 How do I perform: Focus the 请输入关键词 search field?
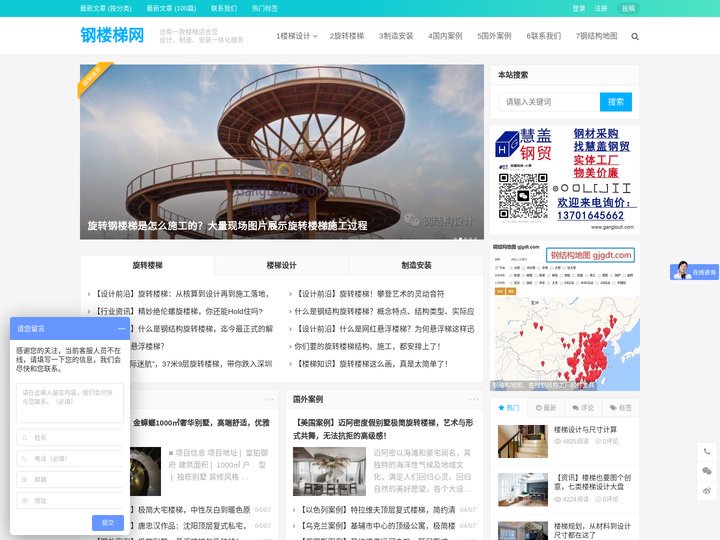549,102
